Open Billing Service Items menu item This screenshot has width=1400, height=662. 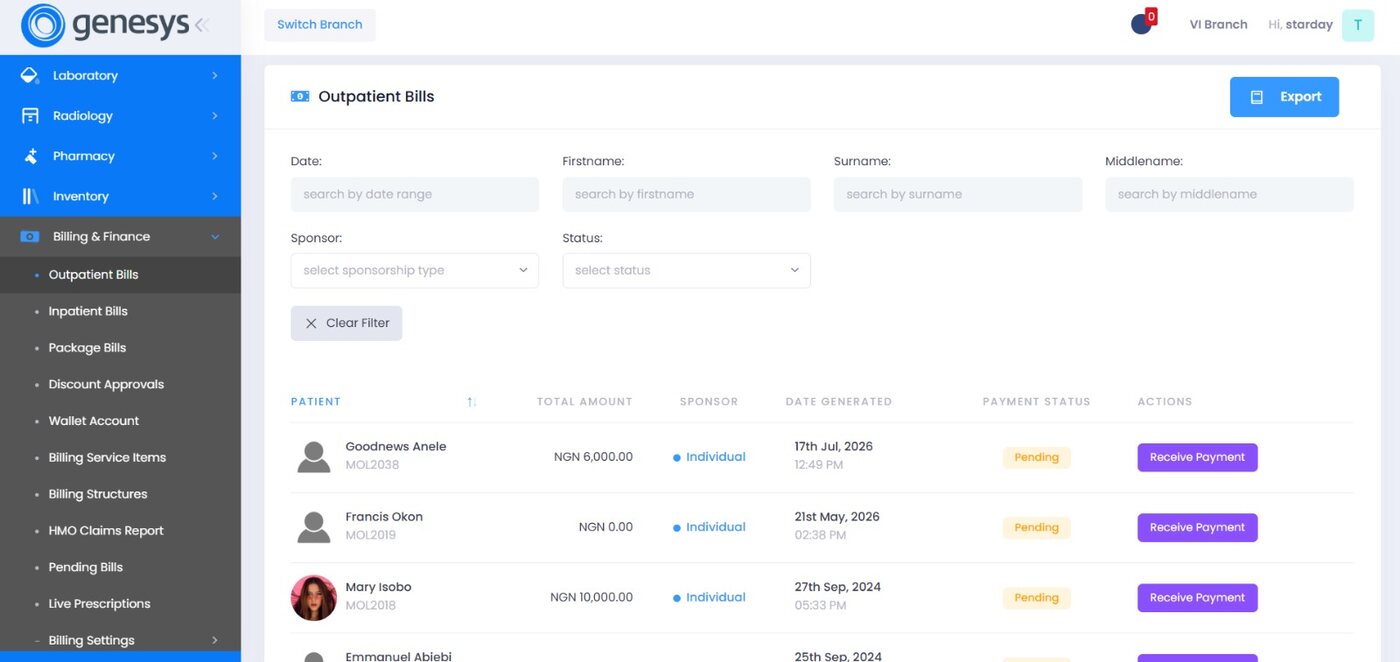tap(120, 457)
